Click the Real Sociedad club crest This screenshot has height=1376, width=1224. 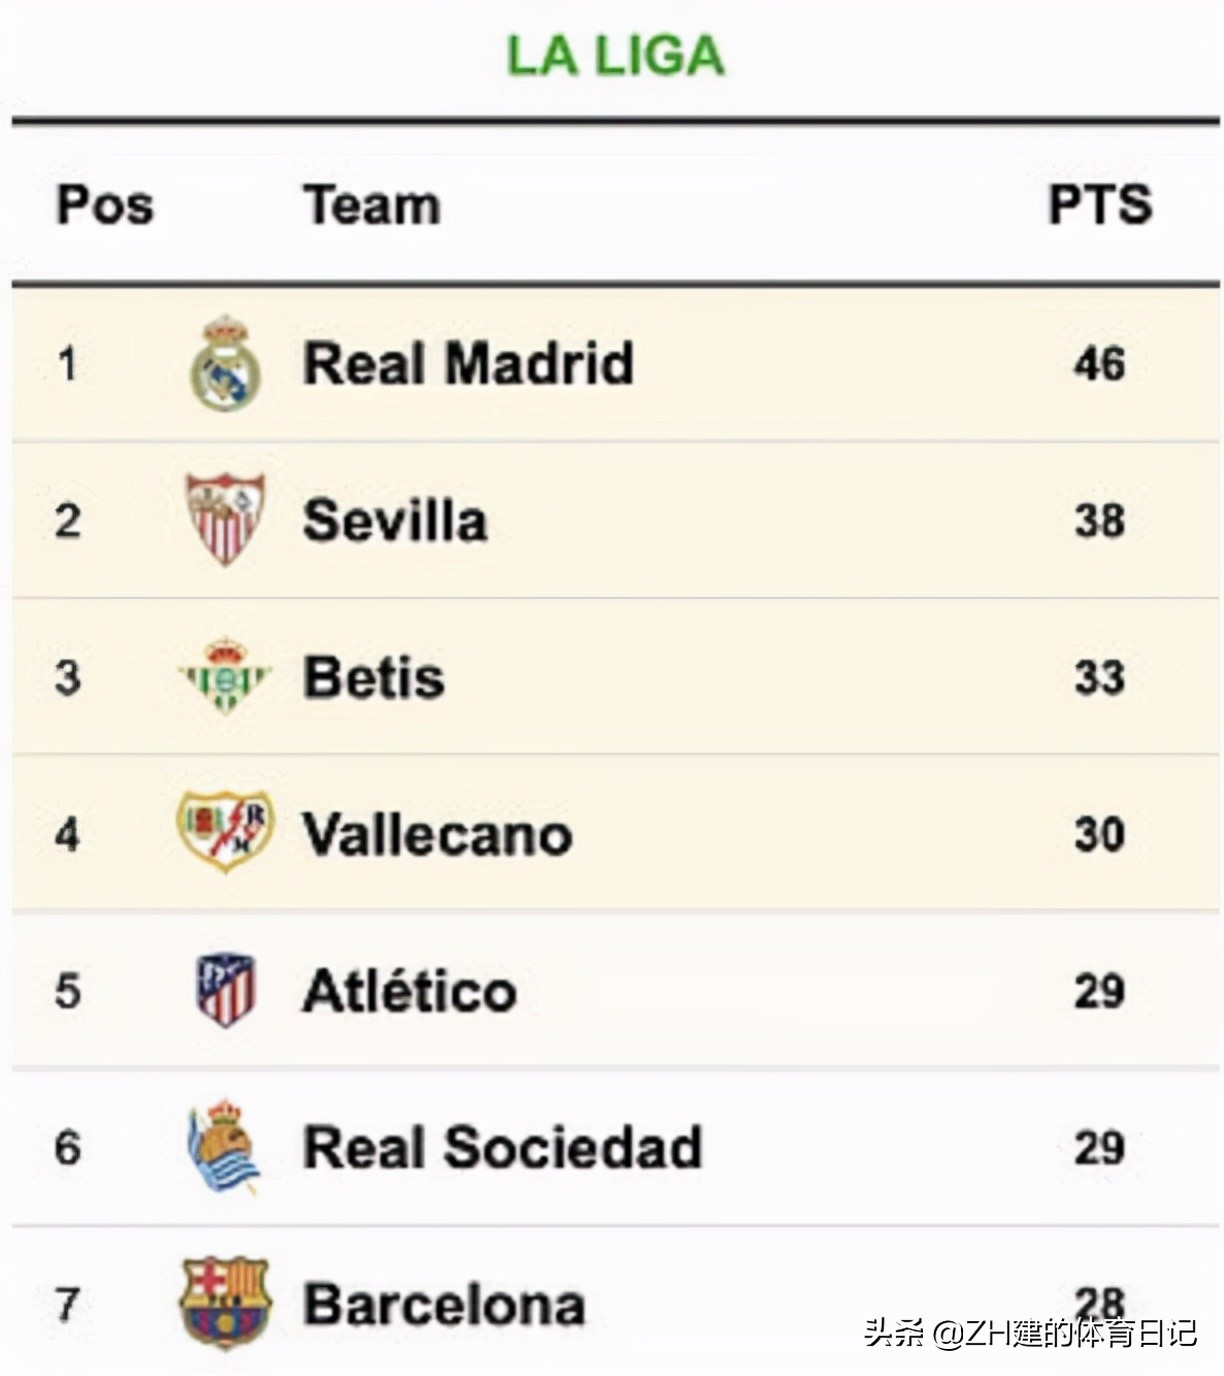(224, 1146)
